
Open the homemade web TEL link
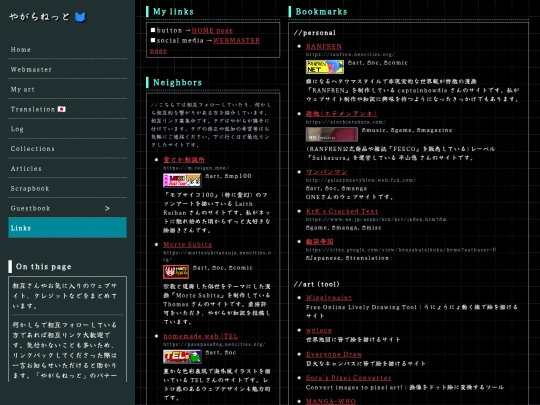(x=200, y=336)
